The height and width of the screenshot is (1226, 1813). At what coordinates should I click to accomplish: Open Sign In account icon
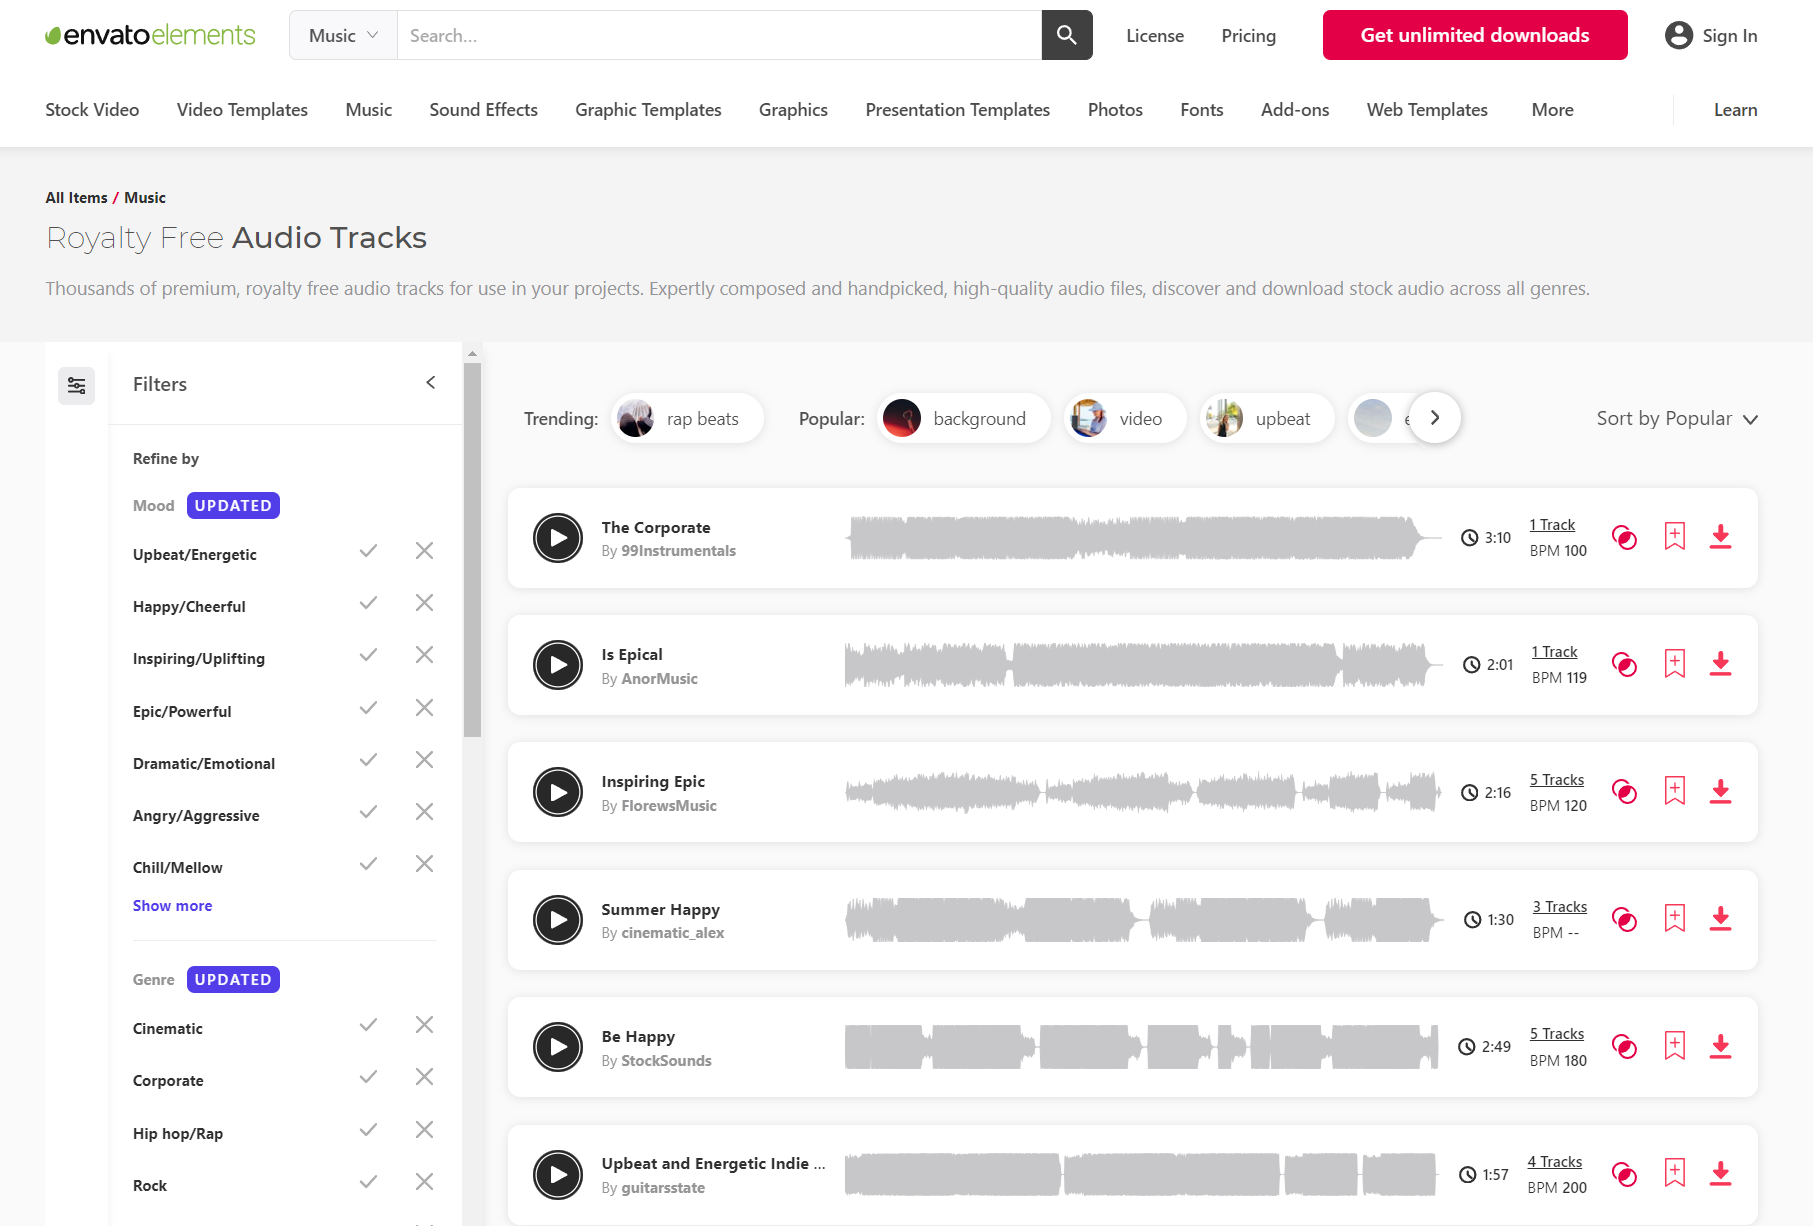pyautogui.click(x=1678, y=35)
